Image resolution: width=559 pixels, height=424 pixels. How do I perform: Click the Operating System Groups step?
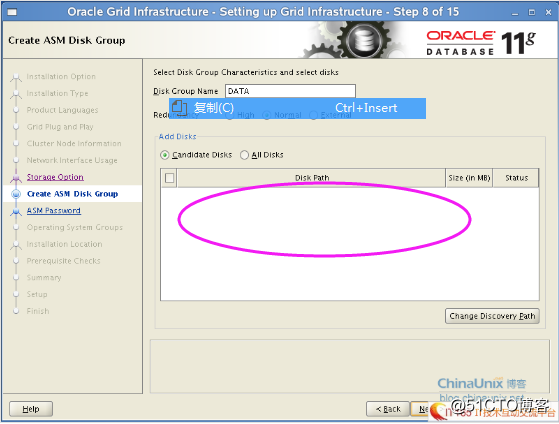point(75,227)
